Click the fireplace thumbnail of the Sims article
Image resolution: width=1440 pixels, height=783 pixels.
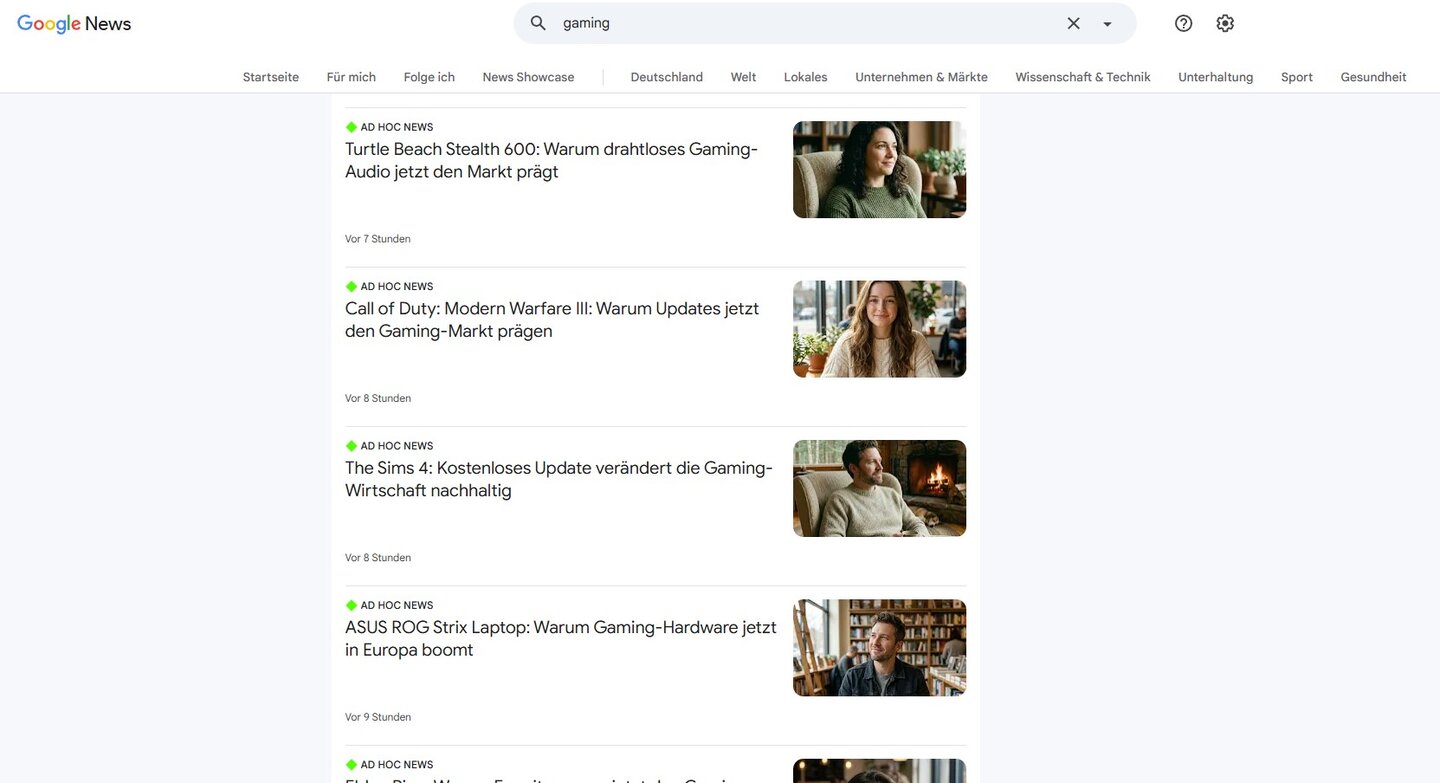[879, 488]
